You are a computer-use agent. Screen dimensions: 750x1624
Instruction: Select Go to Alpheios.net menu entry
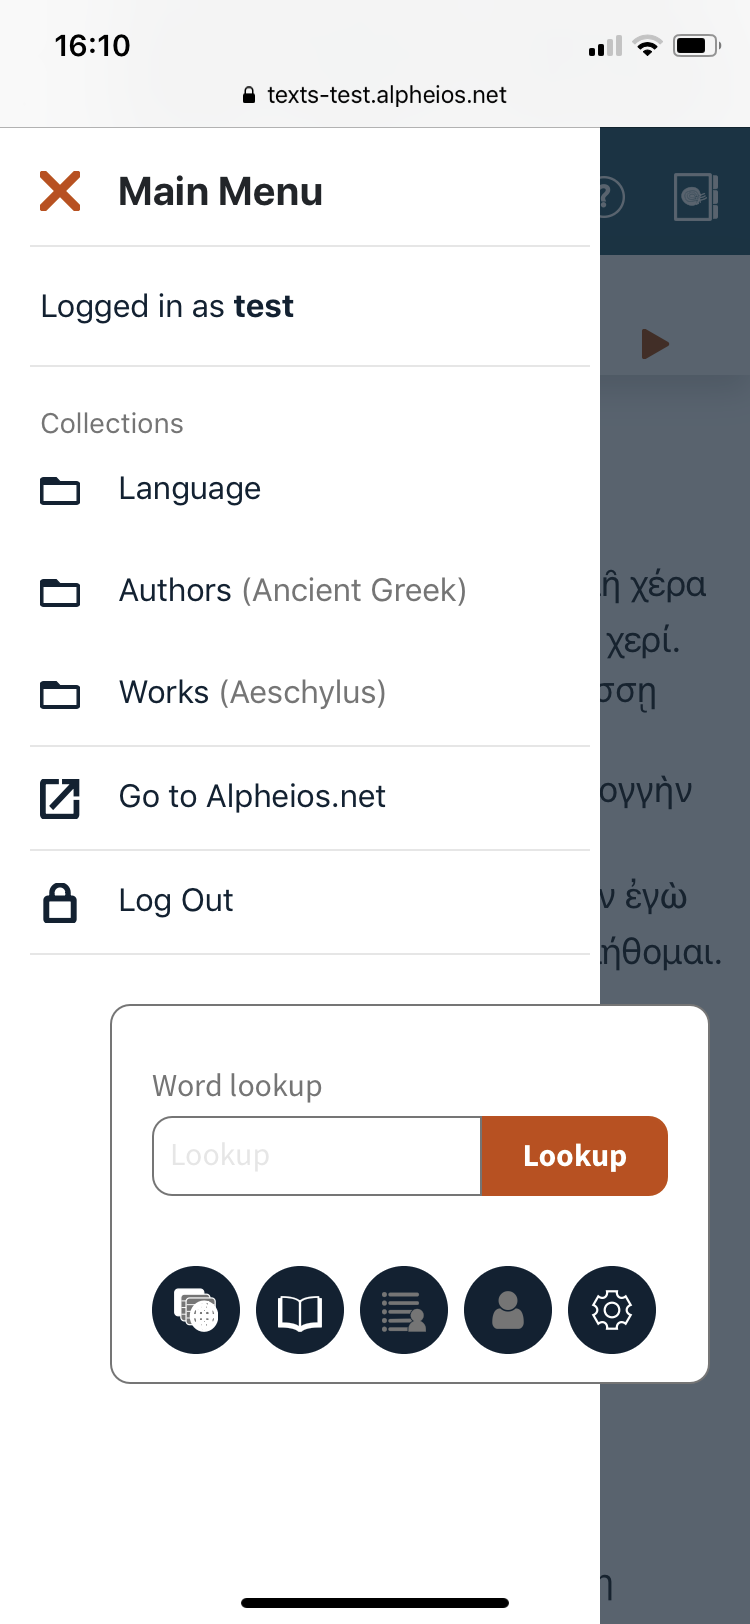251,797
